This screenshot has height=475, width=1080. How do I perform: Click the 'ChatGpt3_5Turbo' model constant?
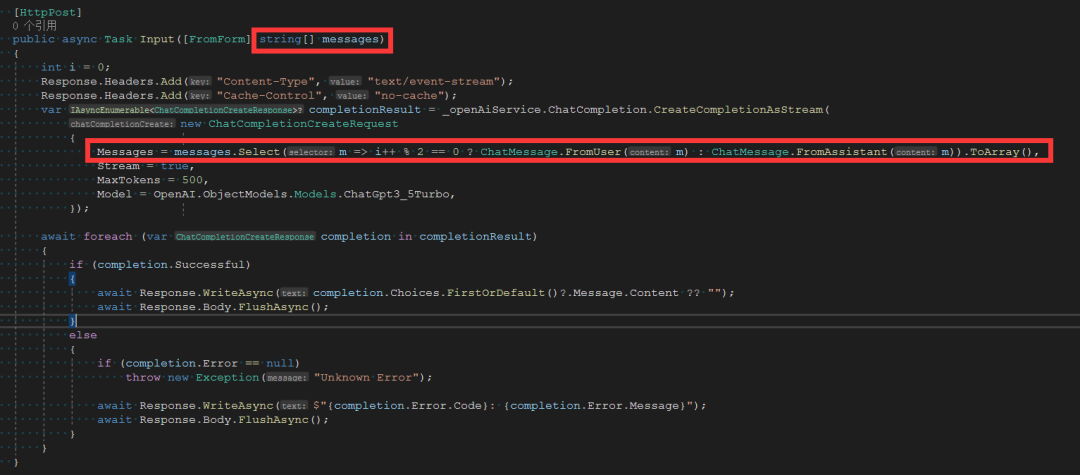tap(399, 194)
